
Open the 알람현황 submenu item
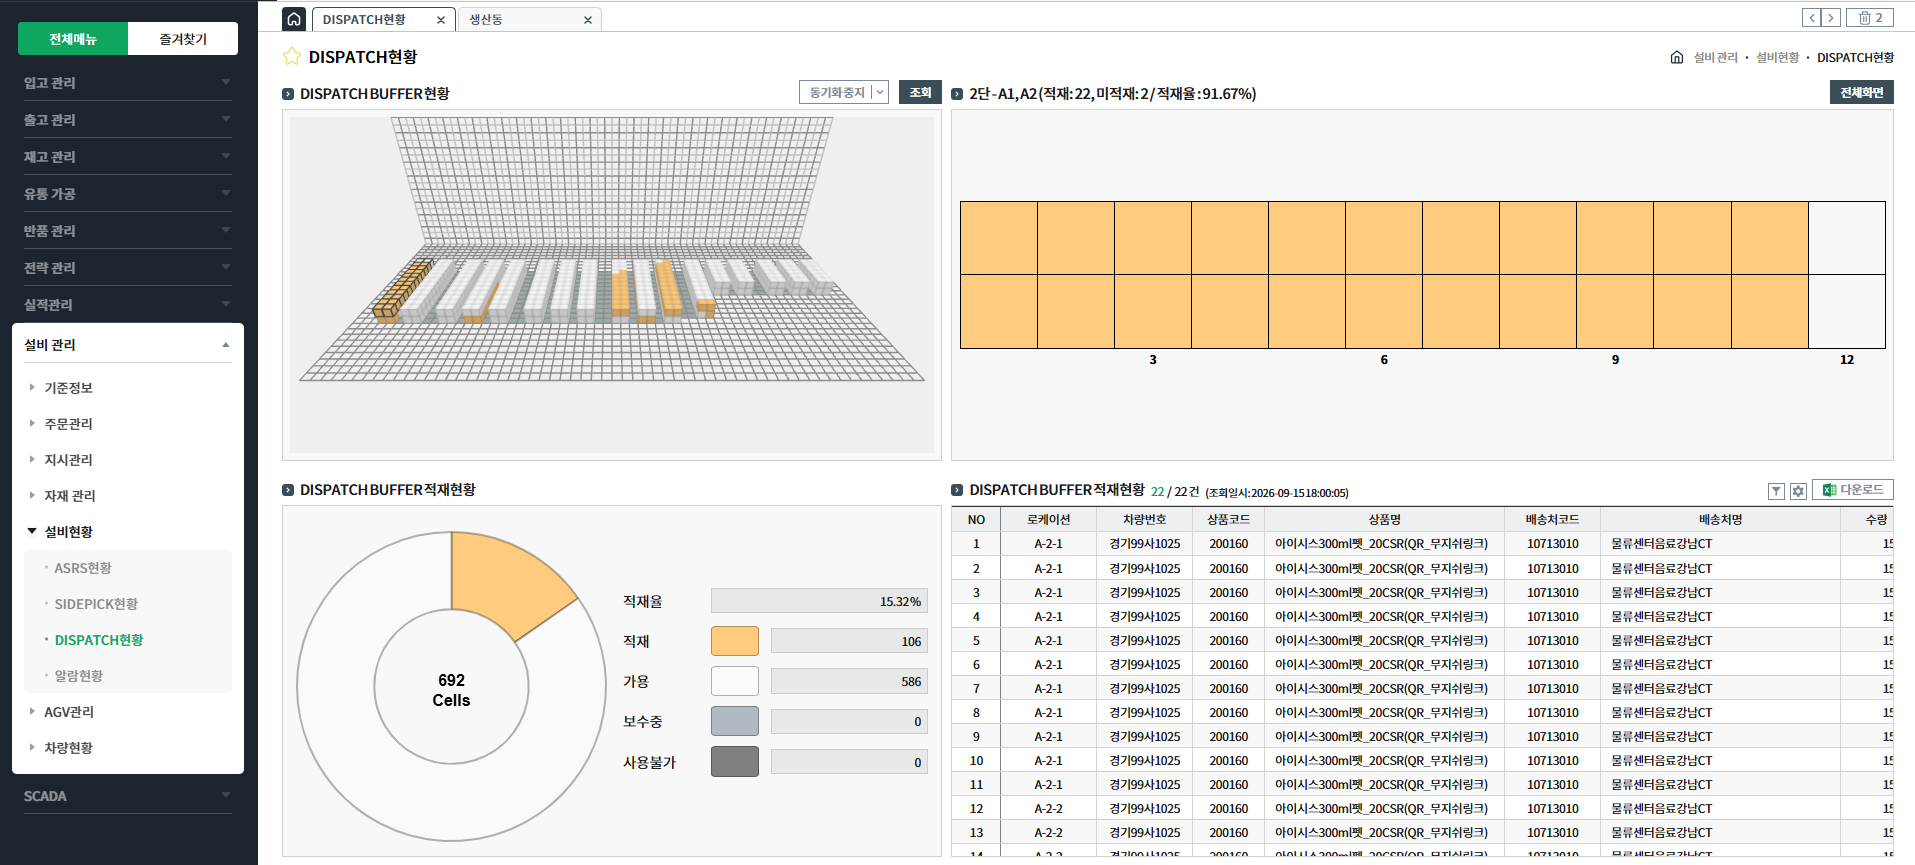pyautogui.click(x=79, y=676)
